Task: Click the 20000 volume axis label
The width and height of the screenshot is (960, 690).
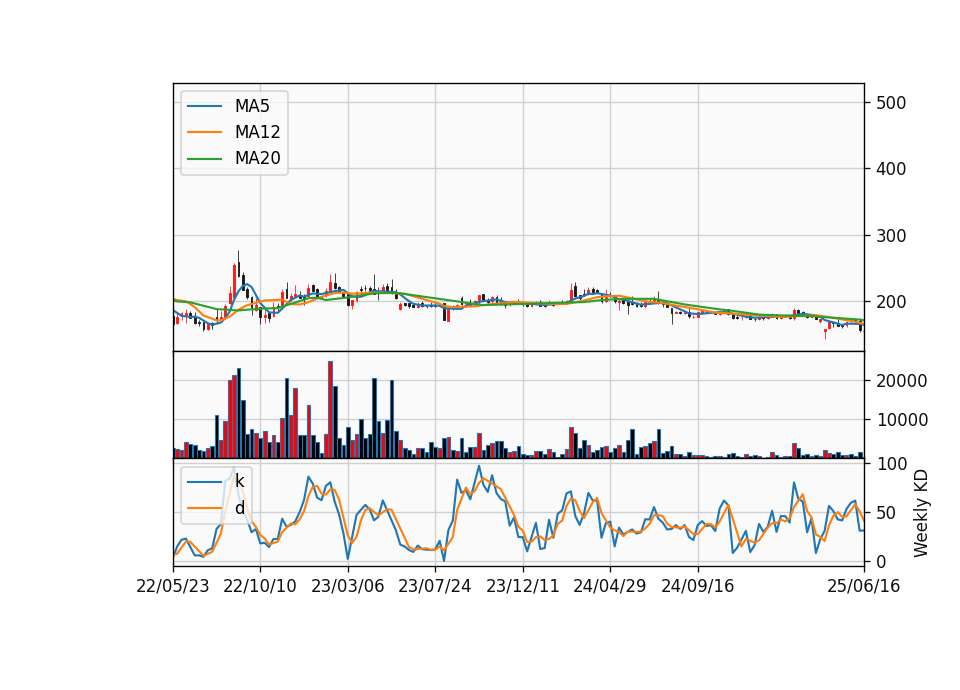Action: click(x=901, y=381)
